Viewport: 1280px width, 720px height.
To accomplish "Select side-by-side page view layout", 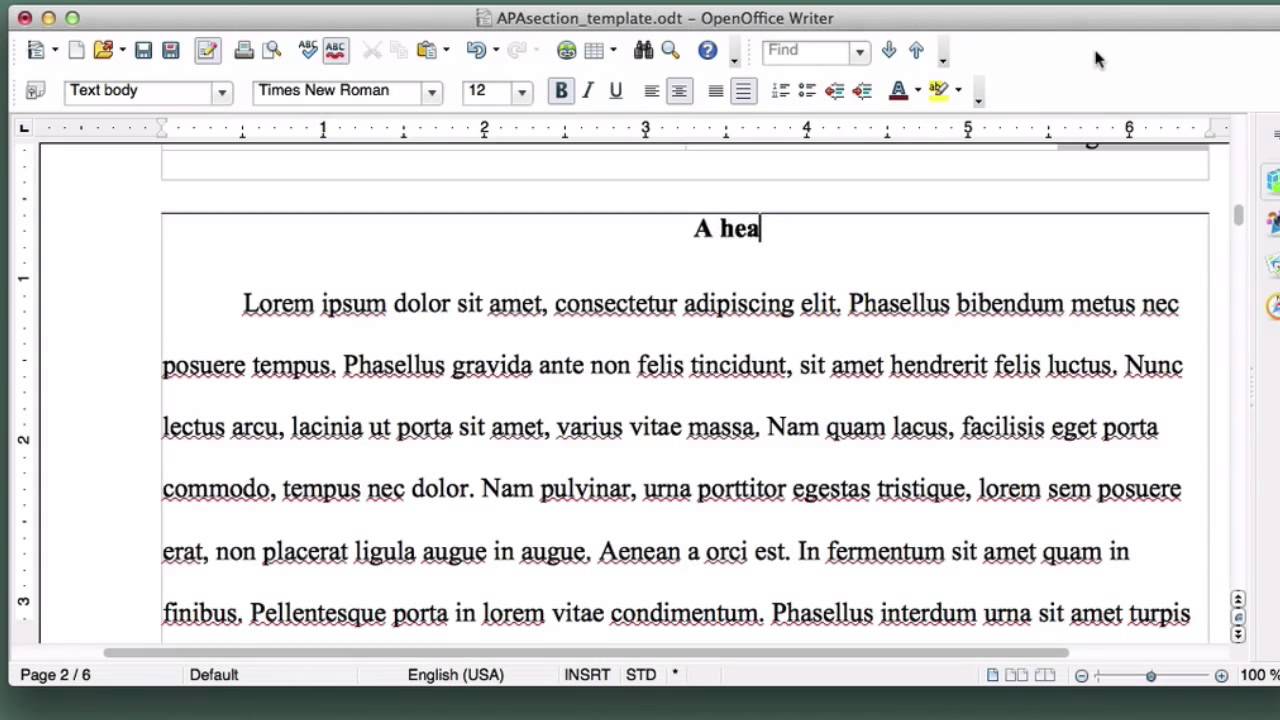I will coord(1016,676).
